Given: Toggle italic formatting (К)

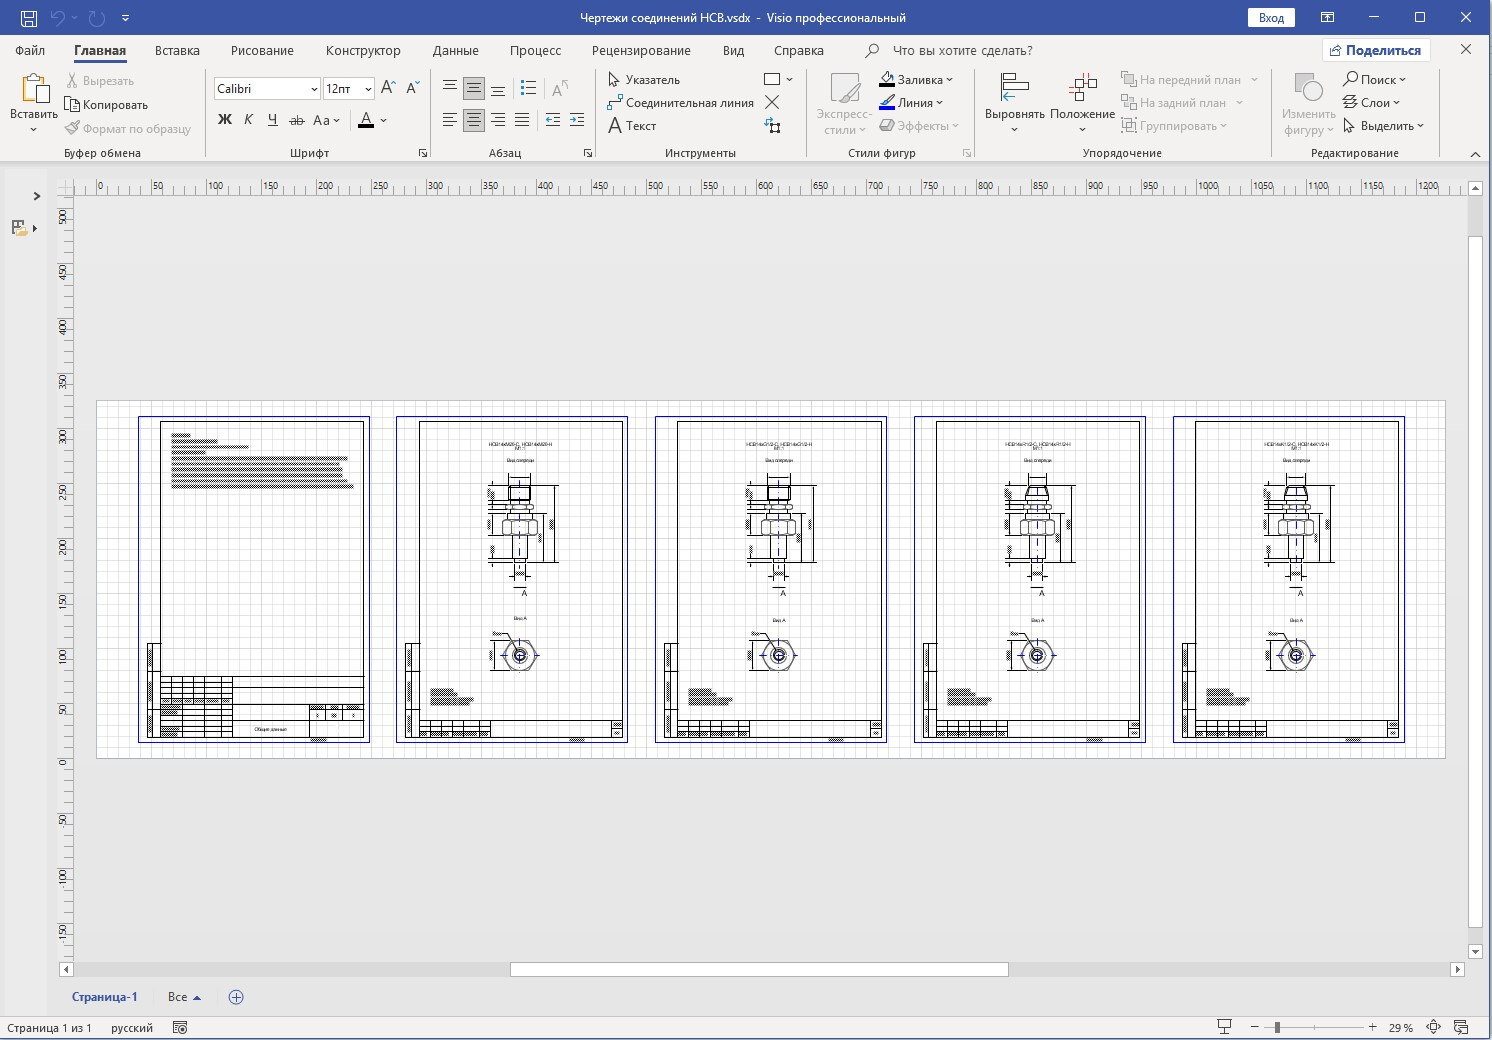Looking at the screenshot, I should click(249, 120).
